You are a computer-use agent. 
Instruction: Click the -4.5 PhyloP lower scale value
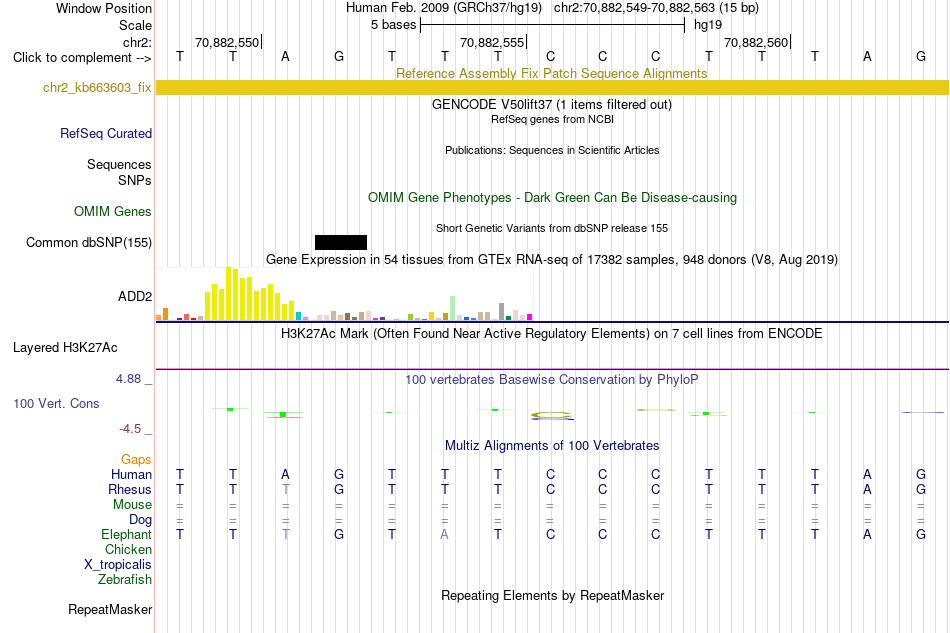tap(130, 429)
